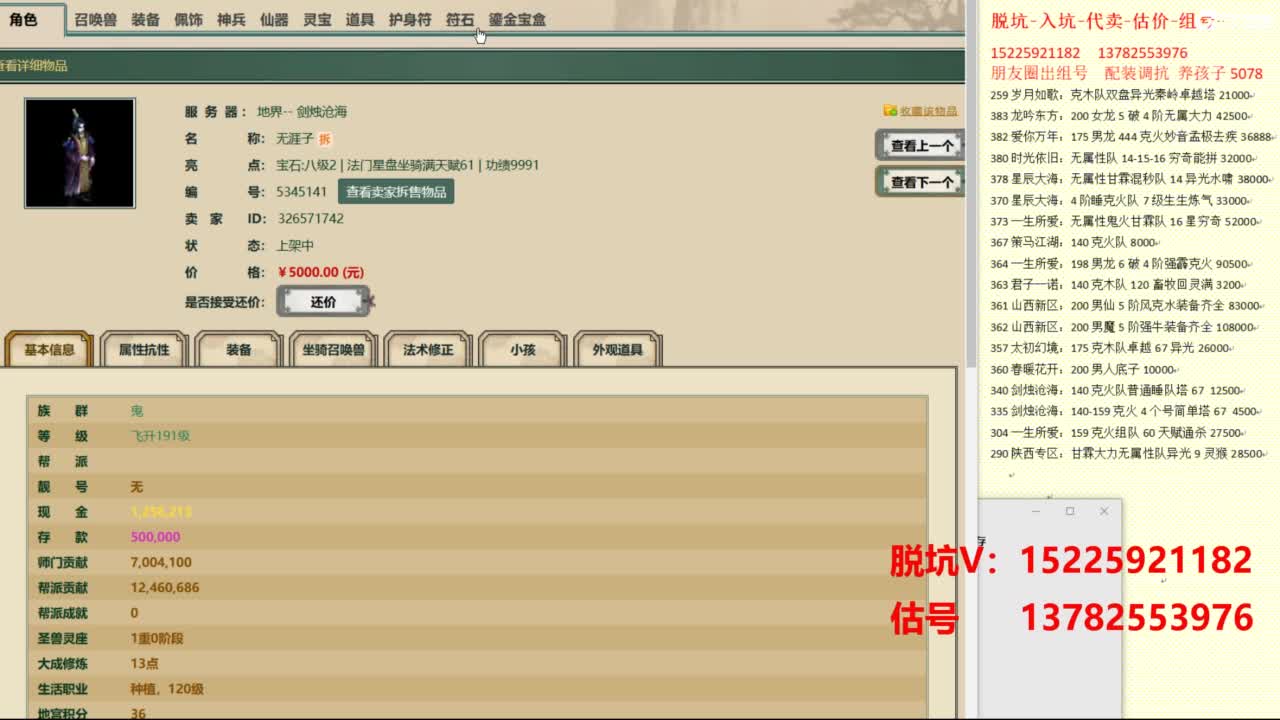
Task: View the previous item with 查看上一个
Action: click(920, 145)
